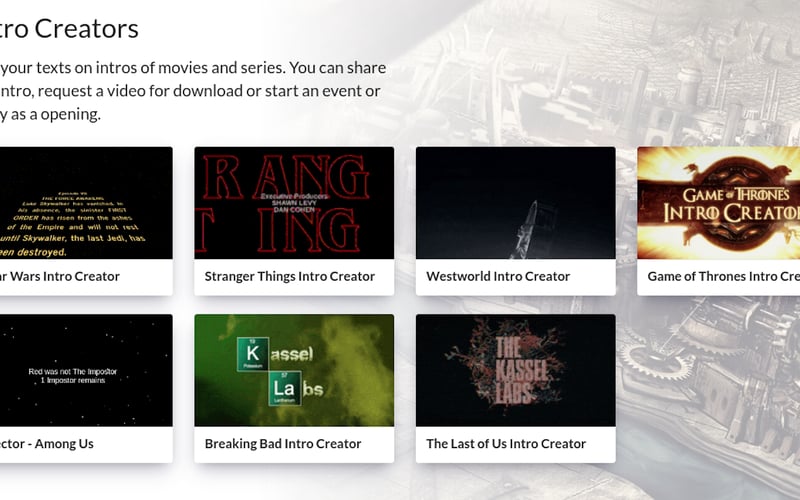Screen dimensions: 800x500
Task: Open The Last of Us thumbnail image
Action: click(515, 370)
